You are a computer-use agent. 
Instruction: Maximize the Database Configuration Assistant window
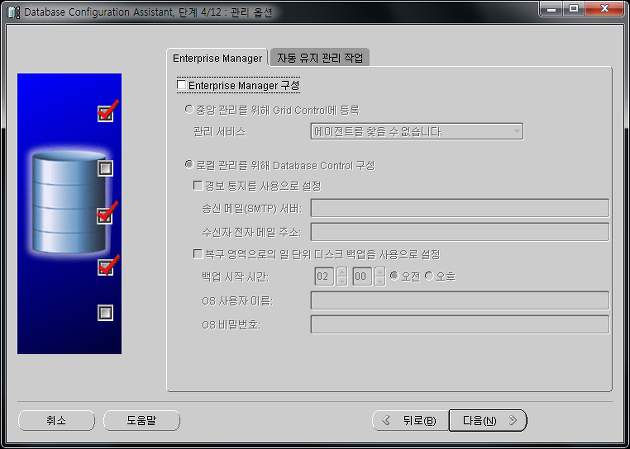pos(573,9)
